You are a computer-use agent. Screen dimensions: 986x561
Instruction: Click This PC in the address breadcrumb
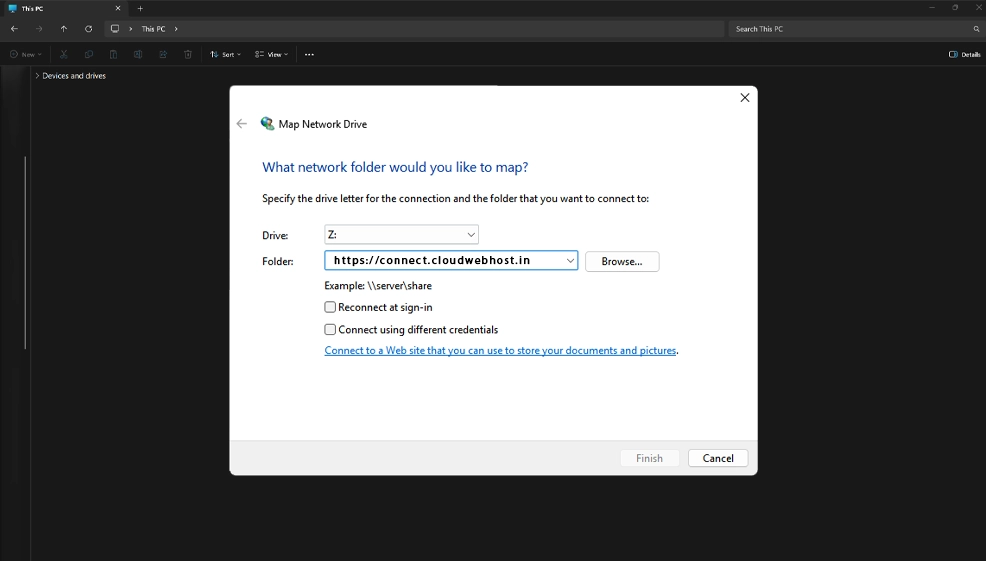(153, 29)
